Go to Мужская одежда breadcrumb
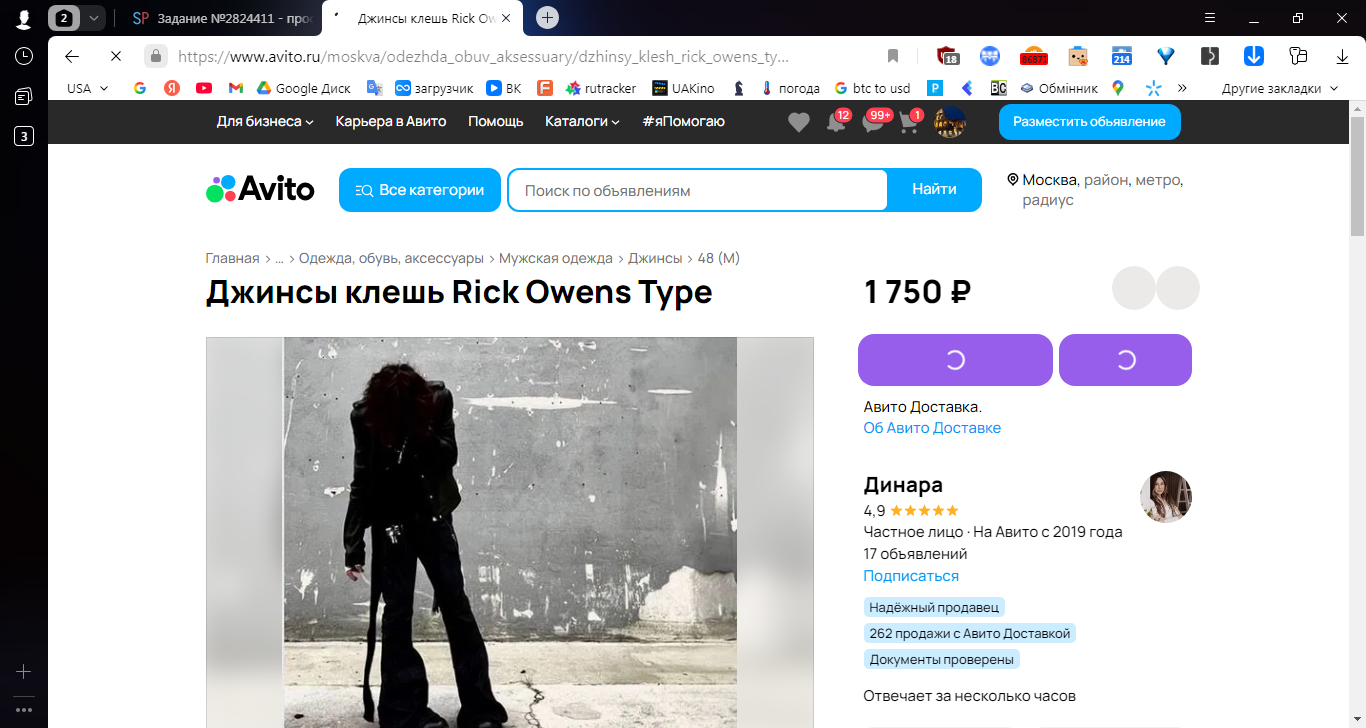 [x=556, y=258]
